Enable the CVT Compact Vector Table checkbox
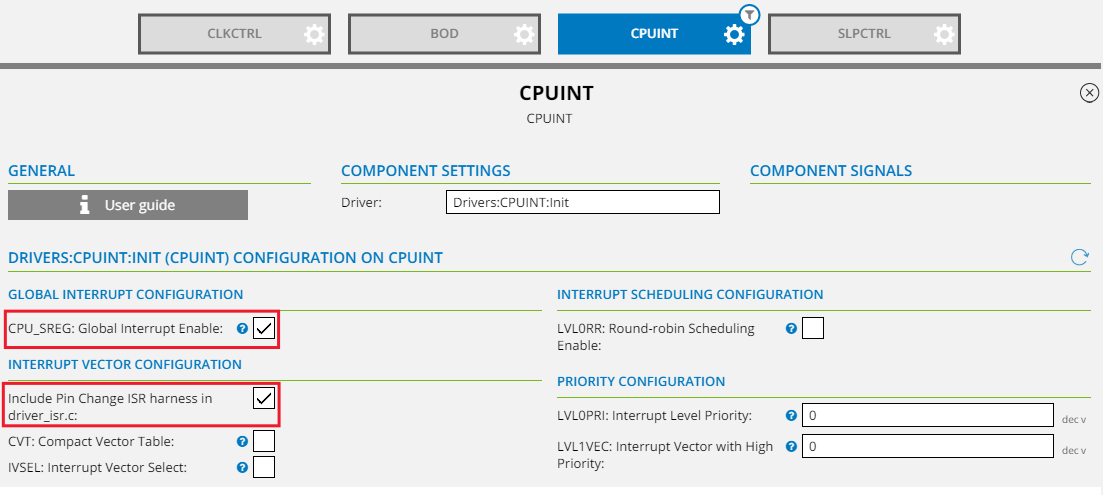 click(264, 440)
